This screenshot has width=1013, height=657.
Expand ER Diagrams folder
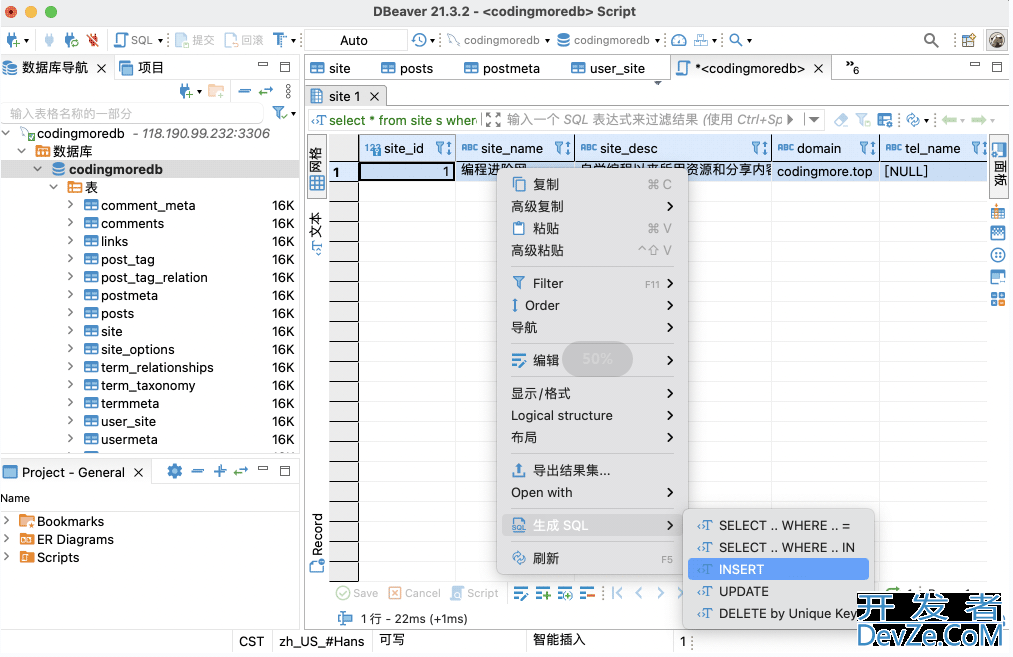tap(6, 539)
